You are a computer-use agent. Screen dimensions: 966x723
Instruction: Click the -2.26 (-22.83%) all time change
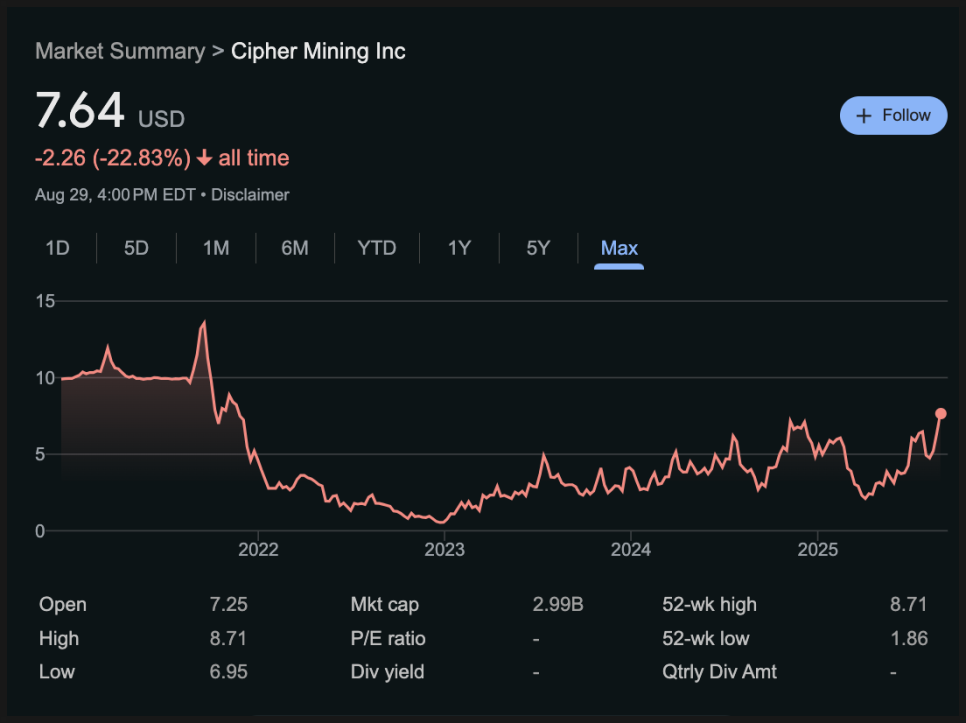tap(162, 158)
